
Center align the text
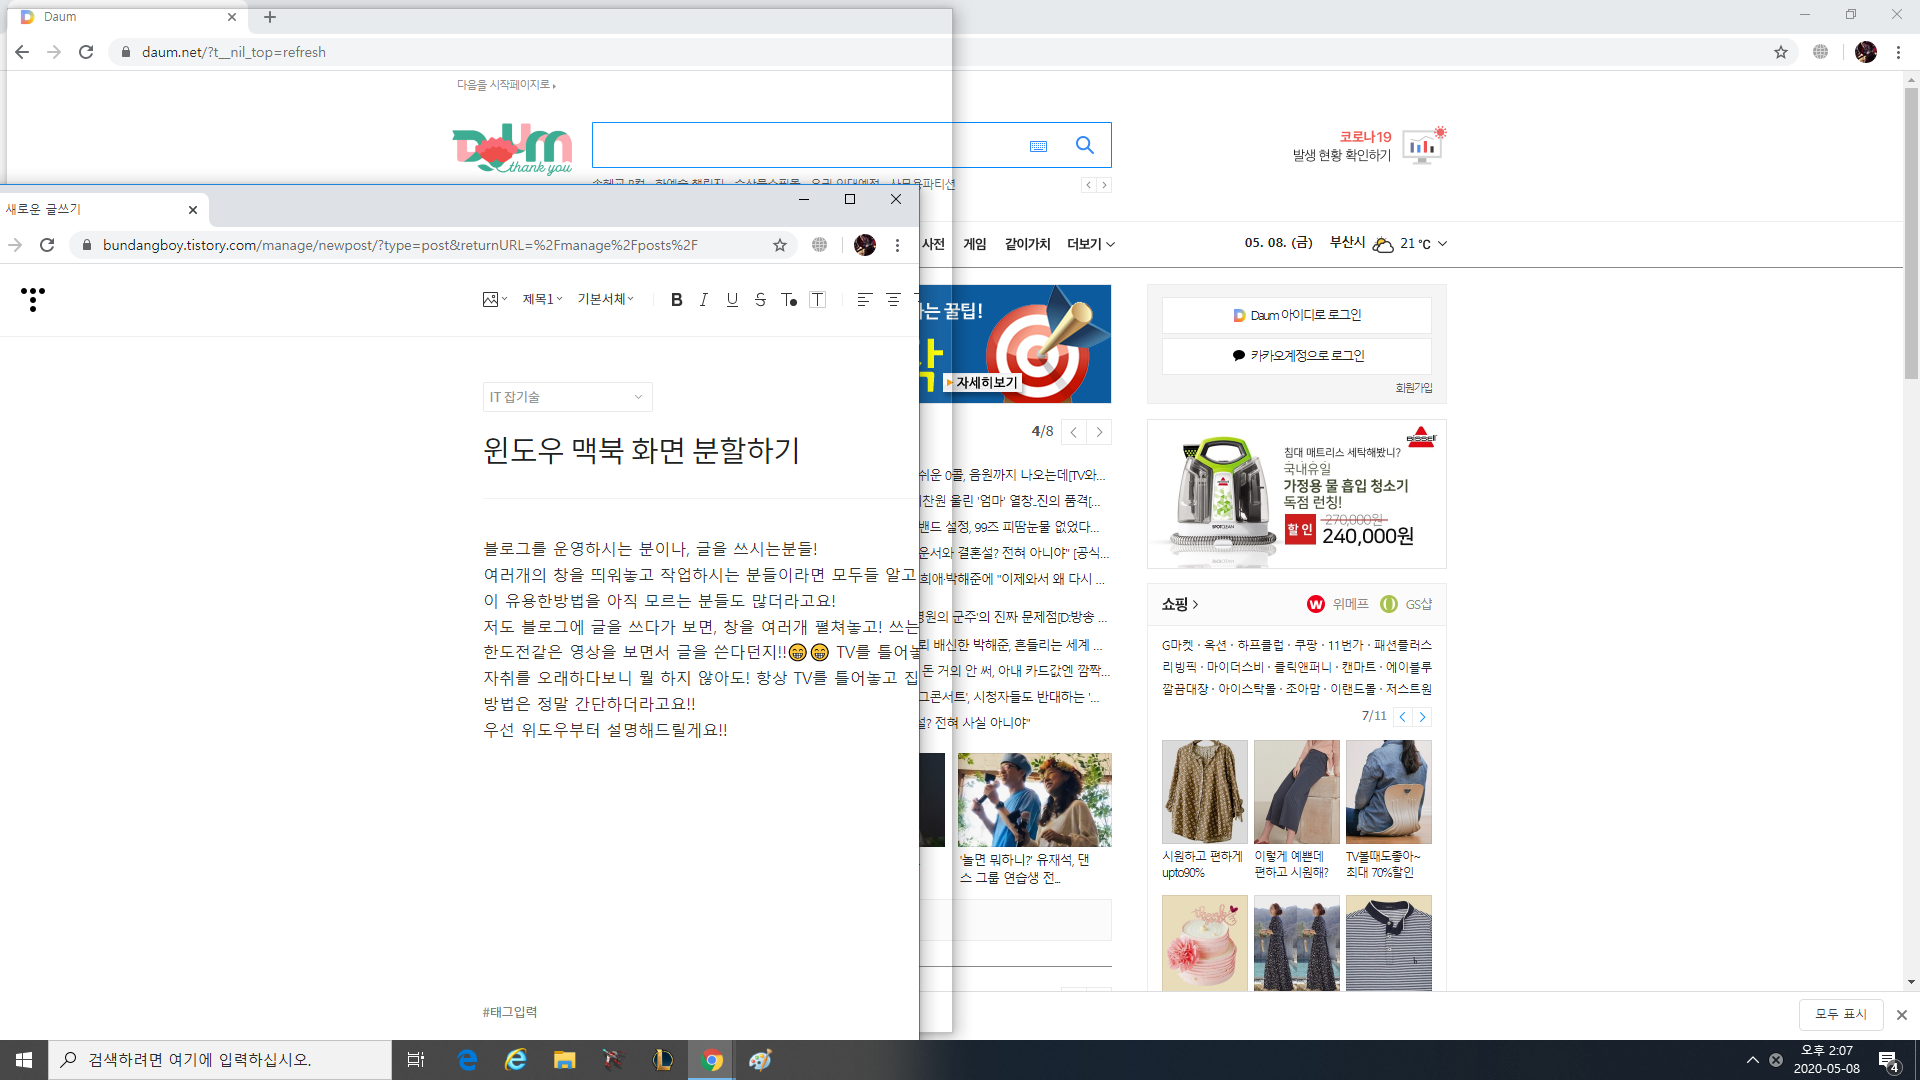tap(893, 299)
